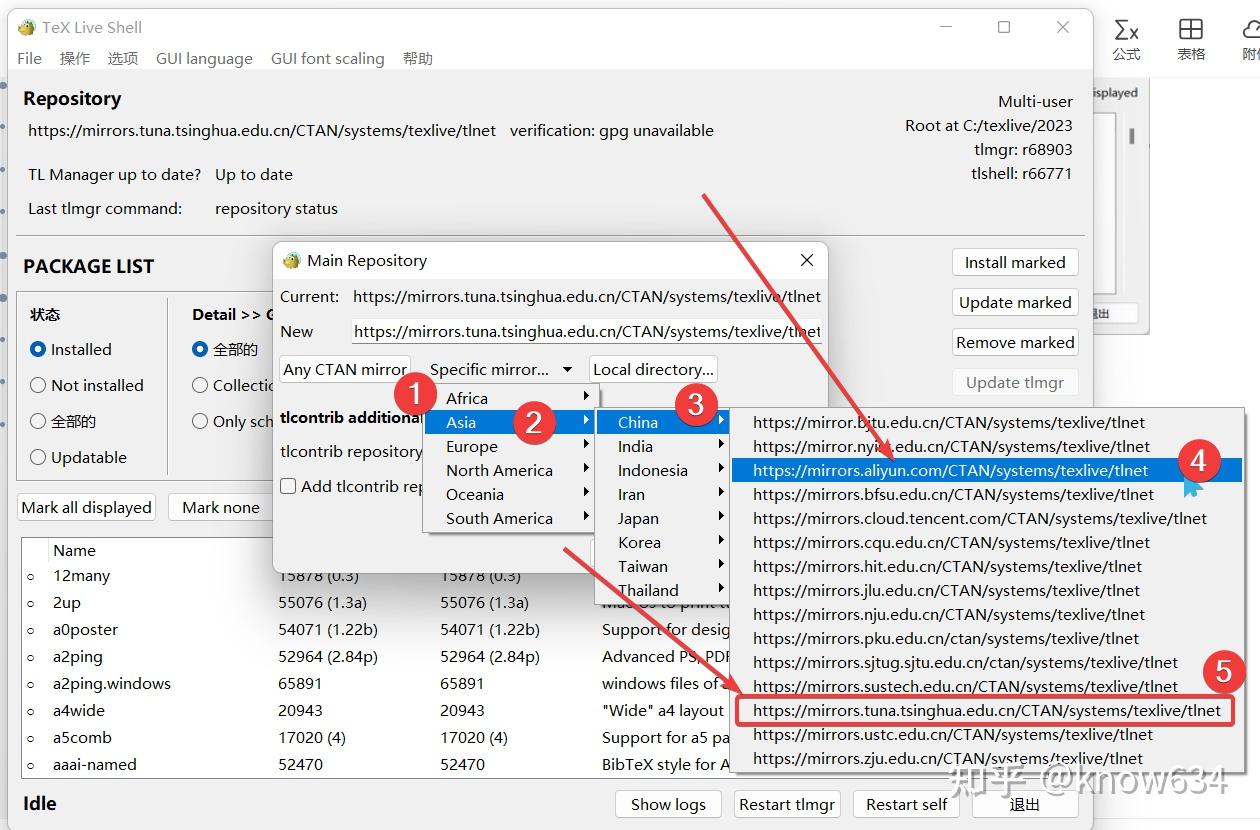
Task: Expand the Iran mirror list
Action: [x=662, y=494]
